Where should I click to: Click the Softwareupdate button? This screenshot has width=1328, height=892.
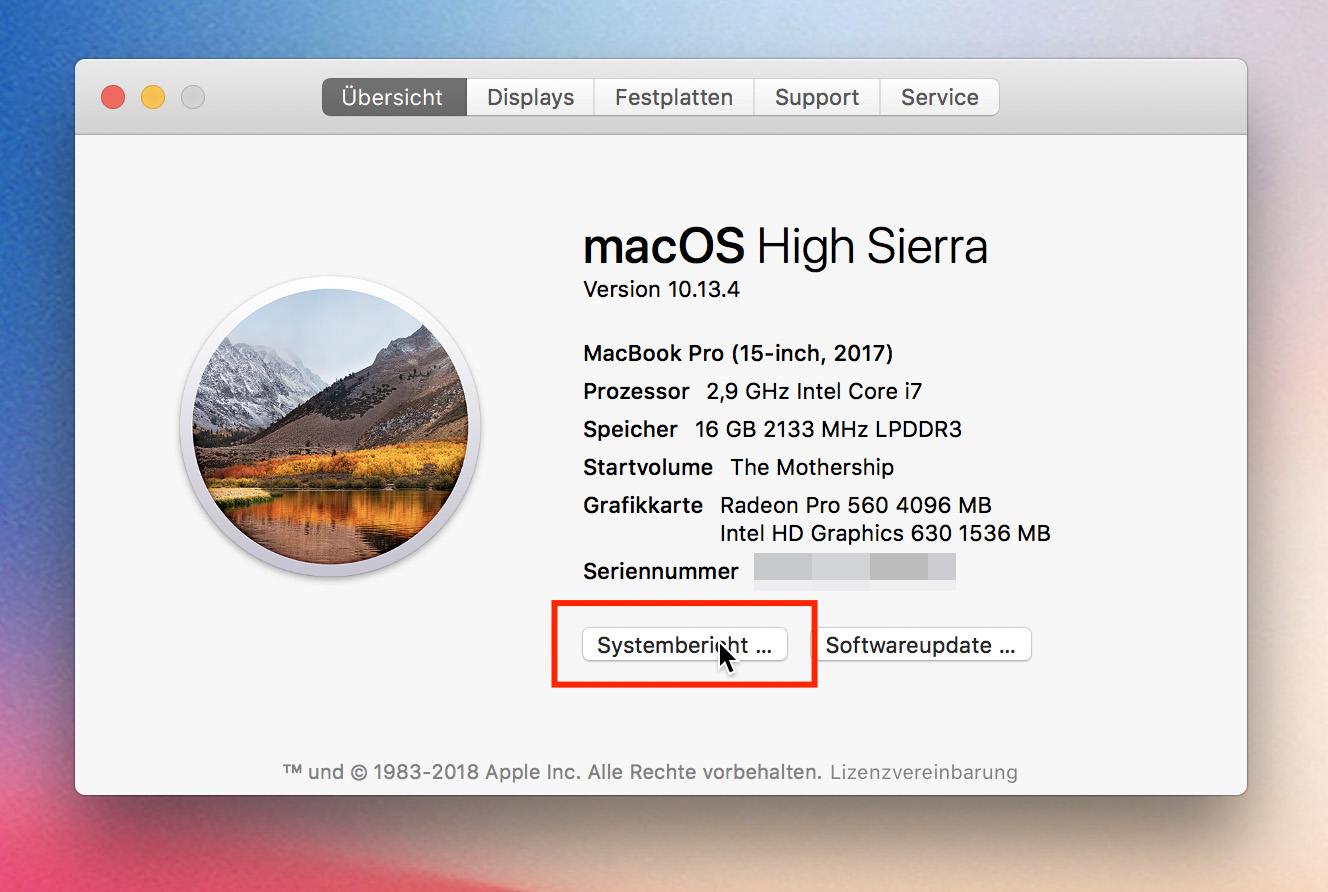point(921,645)
